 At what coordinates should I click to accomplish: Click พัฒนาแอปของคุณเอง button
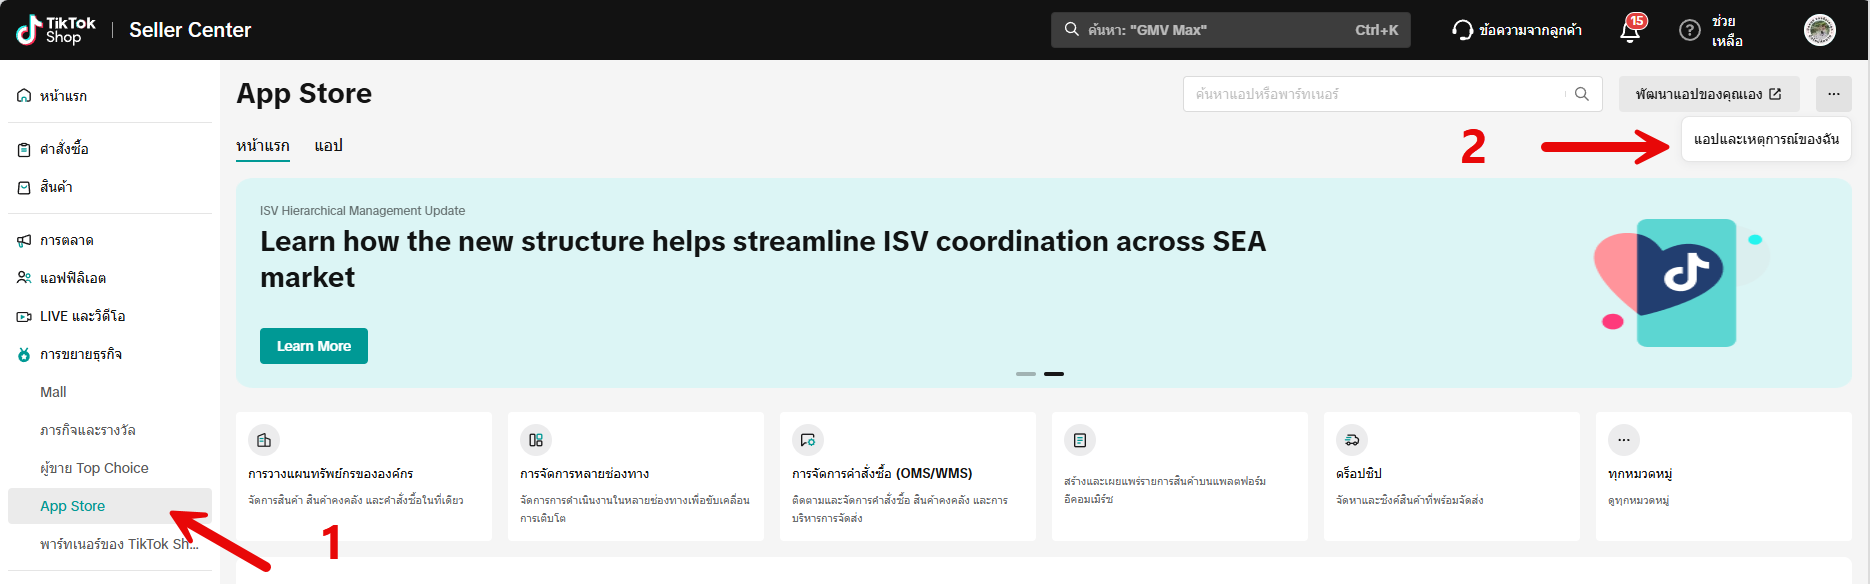1708,94
